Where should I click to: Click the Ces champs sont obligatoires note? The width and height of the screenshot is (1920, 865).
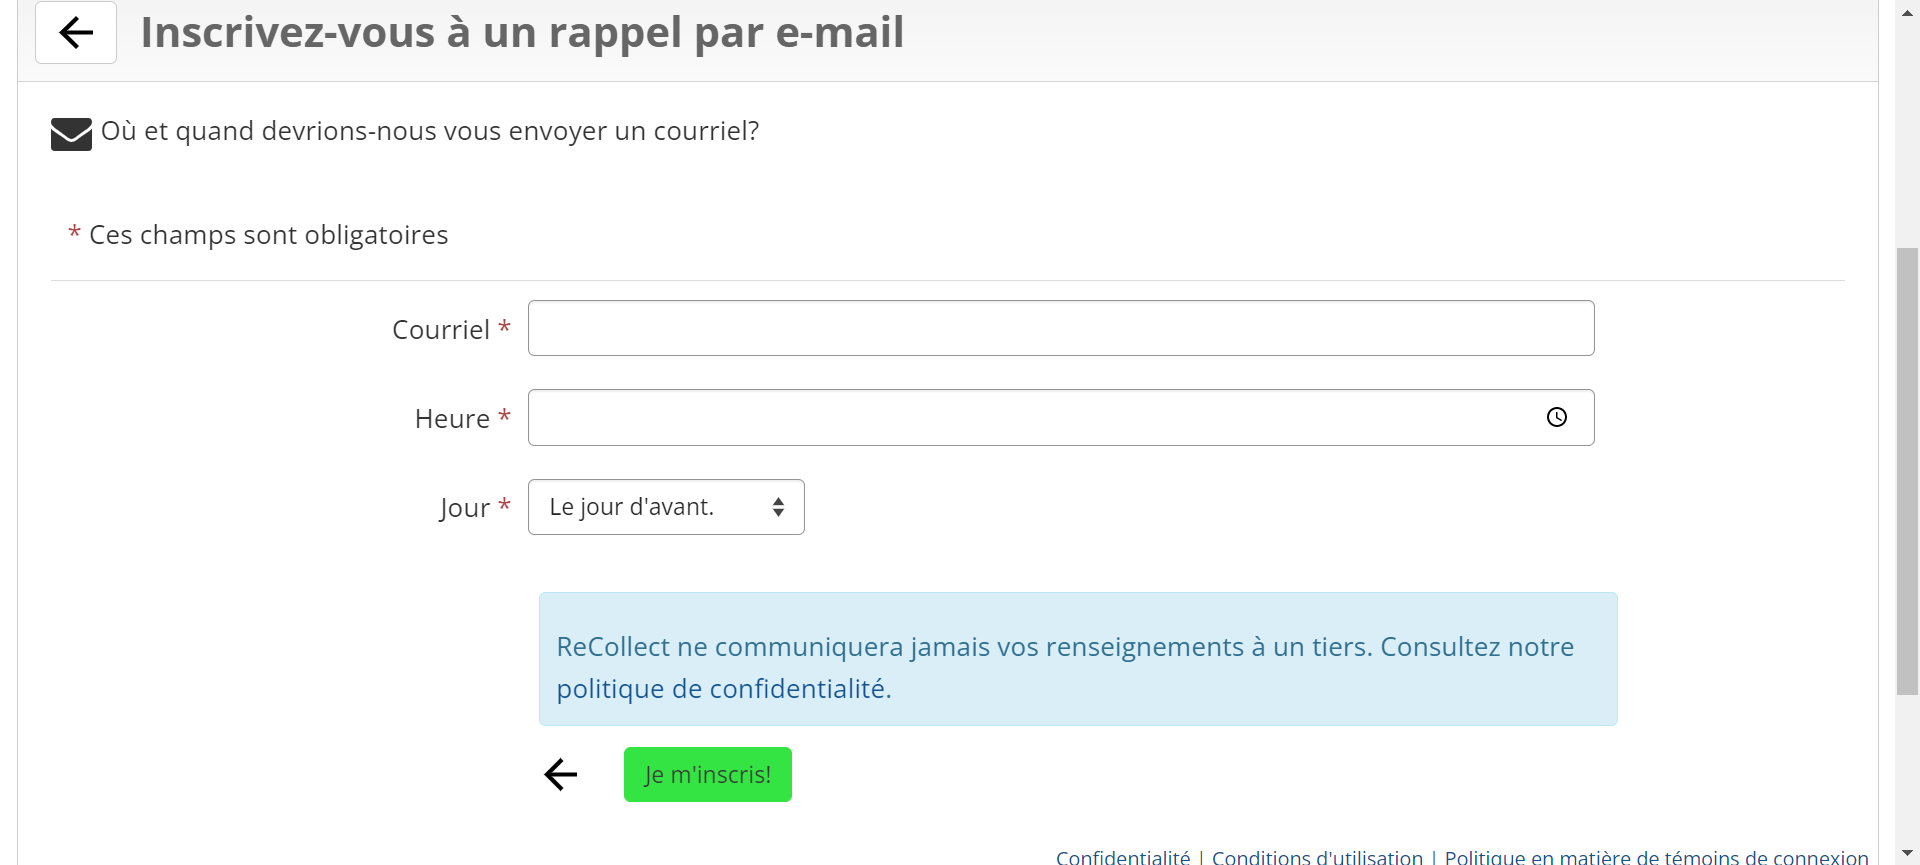(268, 235)
